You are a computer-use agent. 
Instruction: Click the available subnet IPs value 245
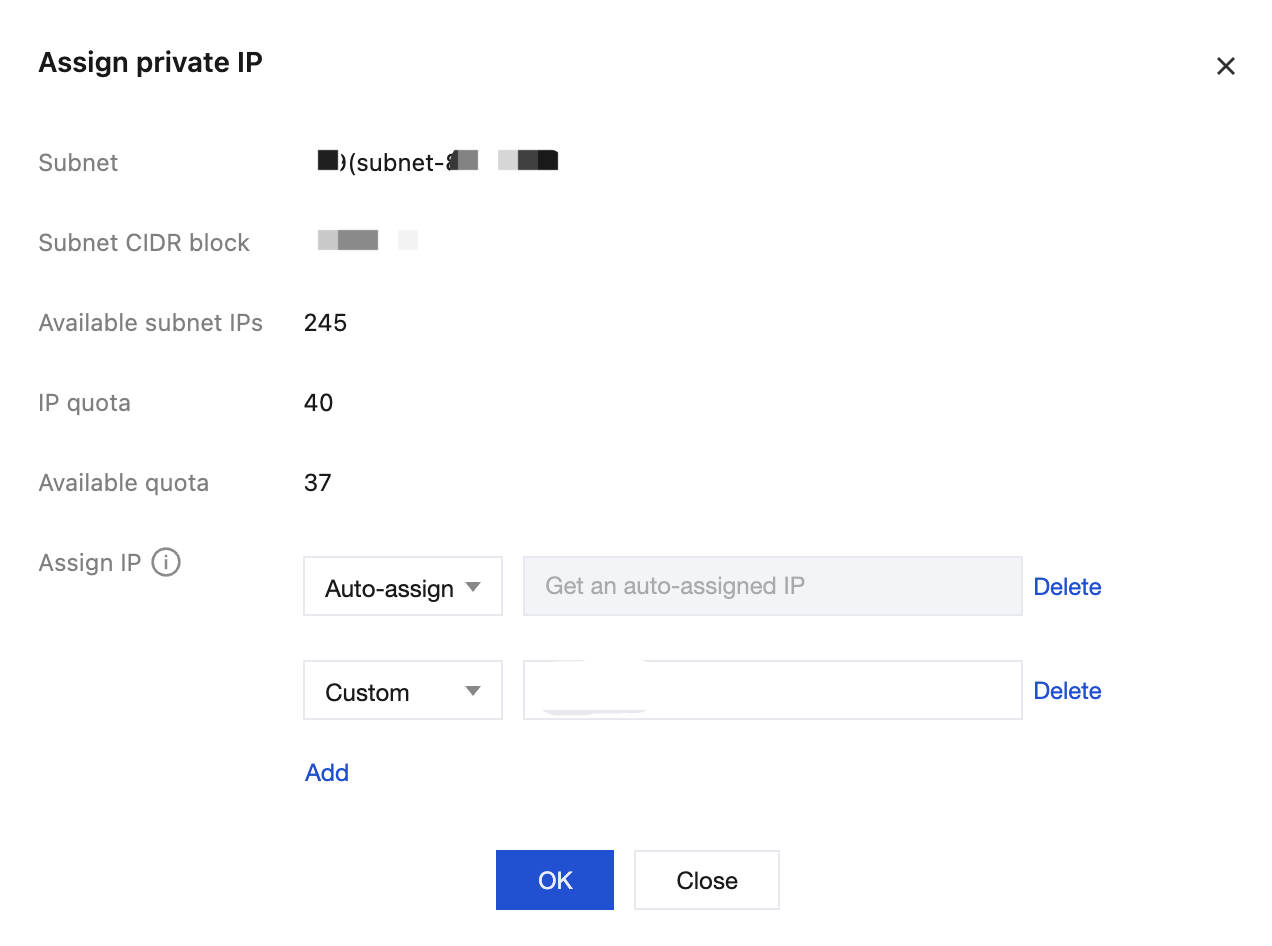(x=325, y=323)
